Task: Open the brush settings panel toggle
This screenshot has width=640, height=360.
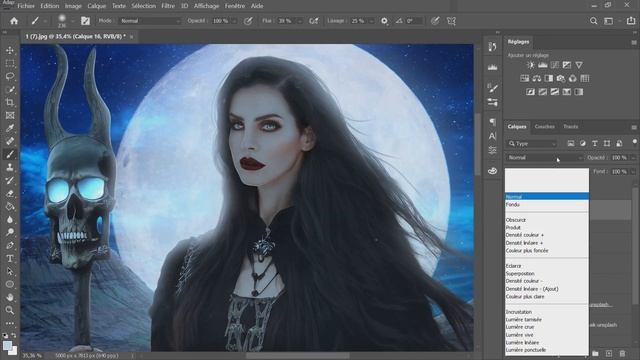Action: pyautogui.click(x=85, y=21)
